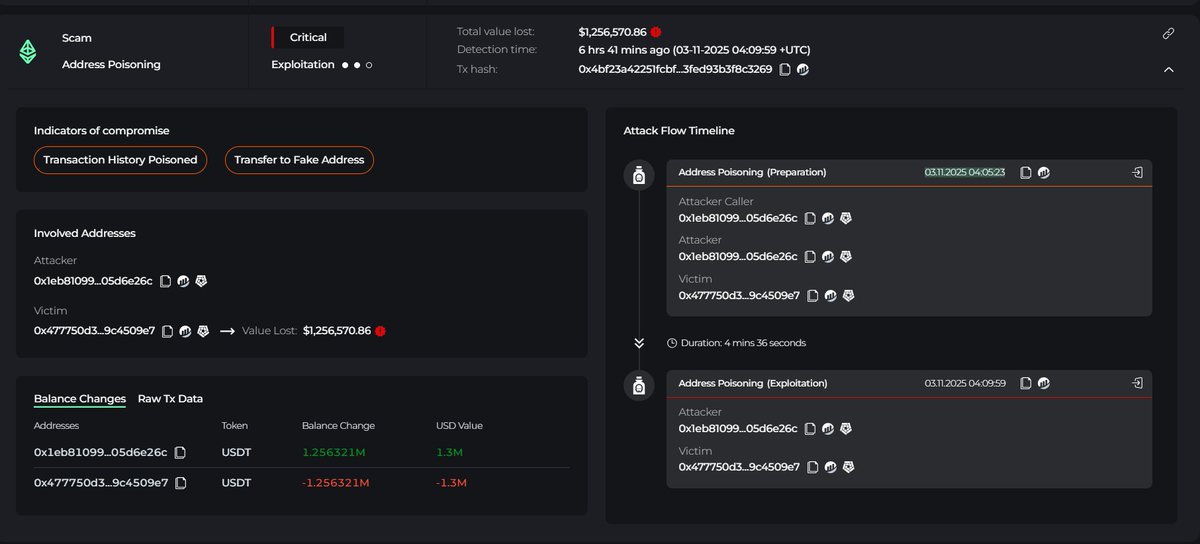The image size is (1200, 544).
Task: Switch to the Raw Tx Data tab
Action: [170, 399]
